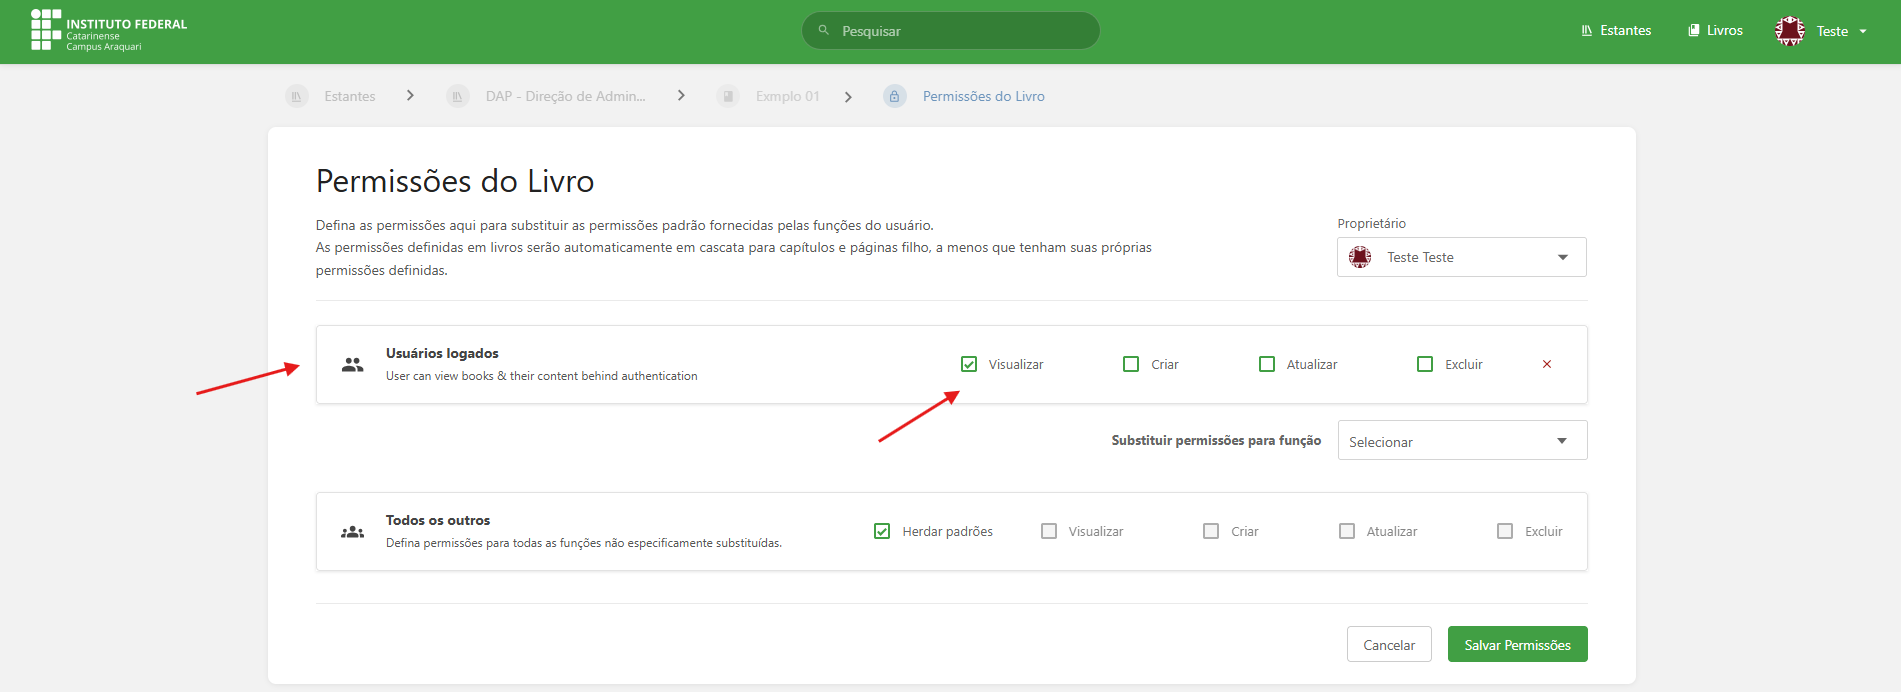Click the DAP shelf breadcrumb icon
This screenshot has height=692, width=1901.
tap(458, 96)
